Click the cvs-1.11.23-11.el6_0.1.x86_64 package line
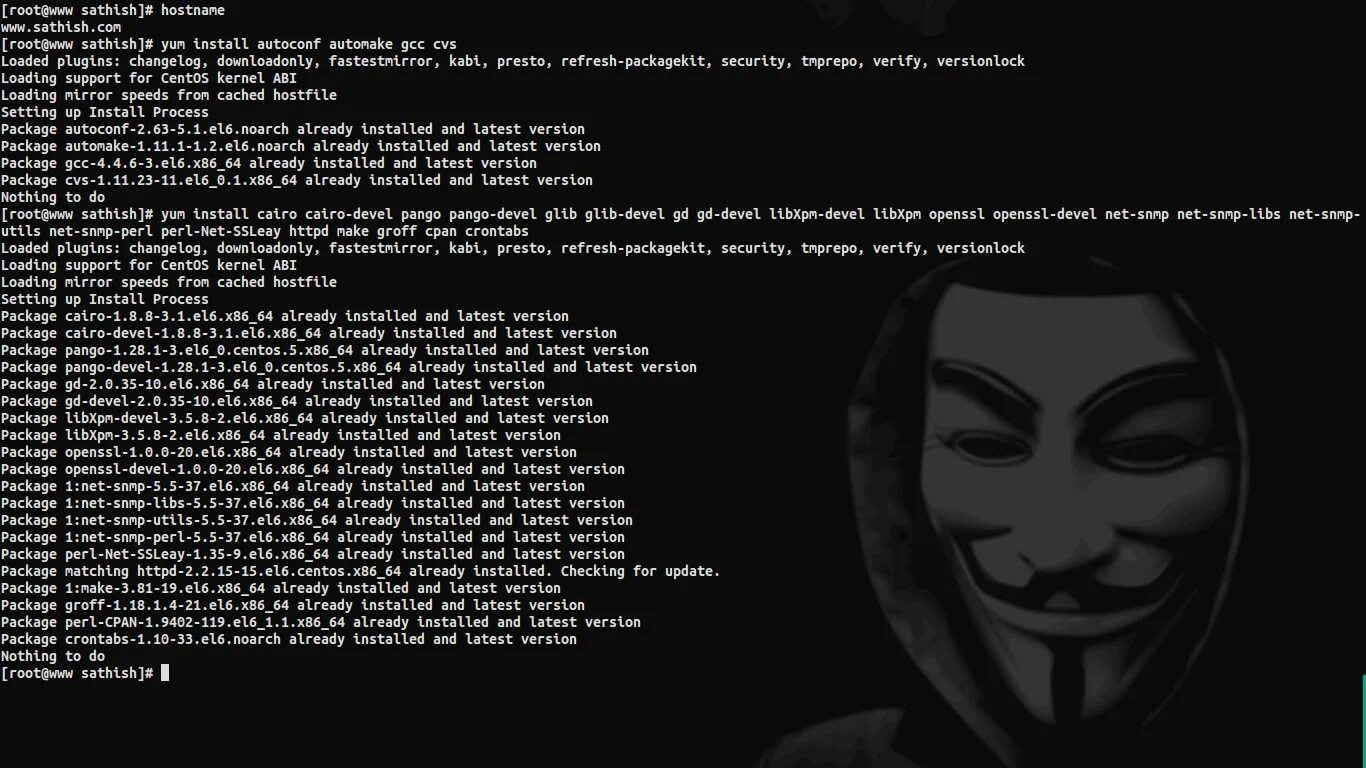This screenshot has height=768, width=1366. (x=297, y=180)
